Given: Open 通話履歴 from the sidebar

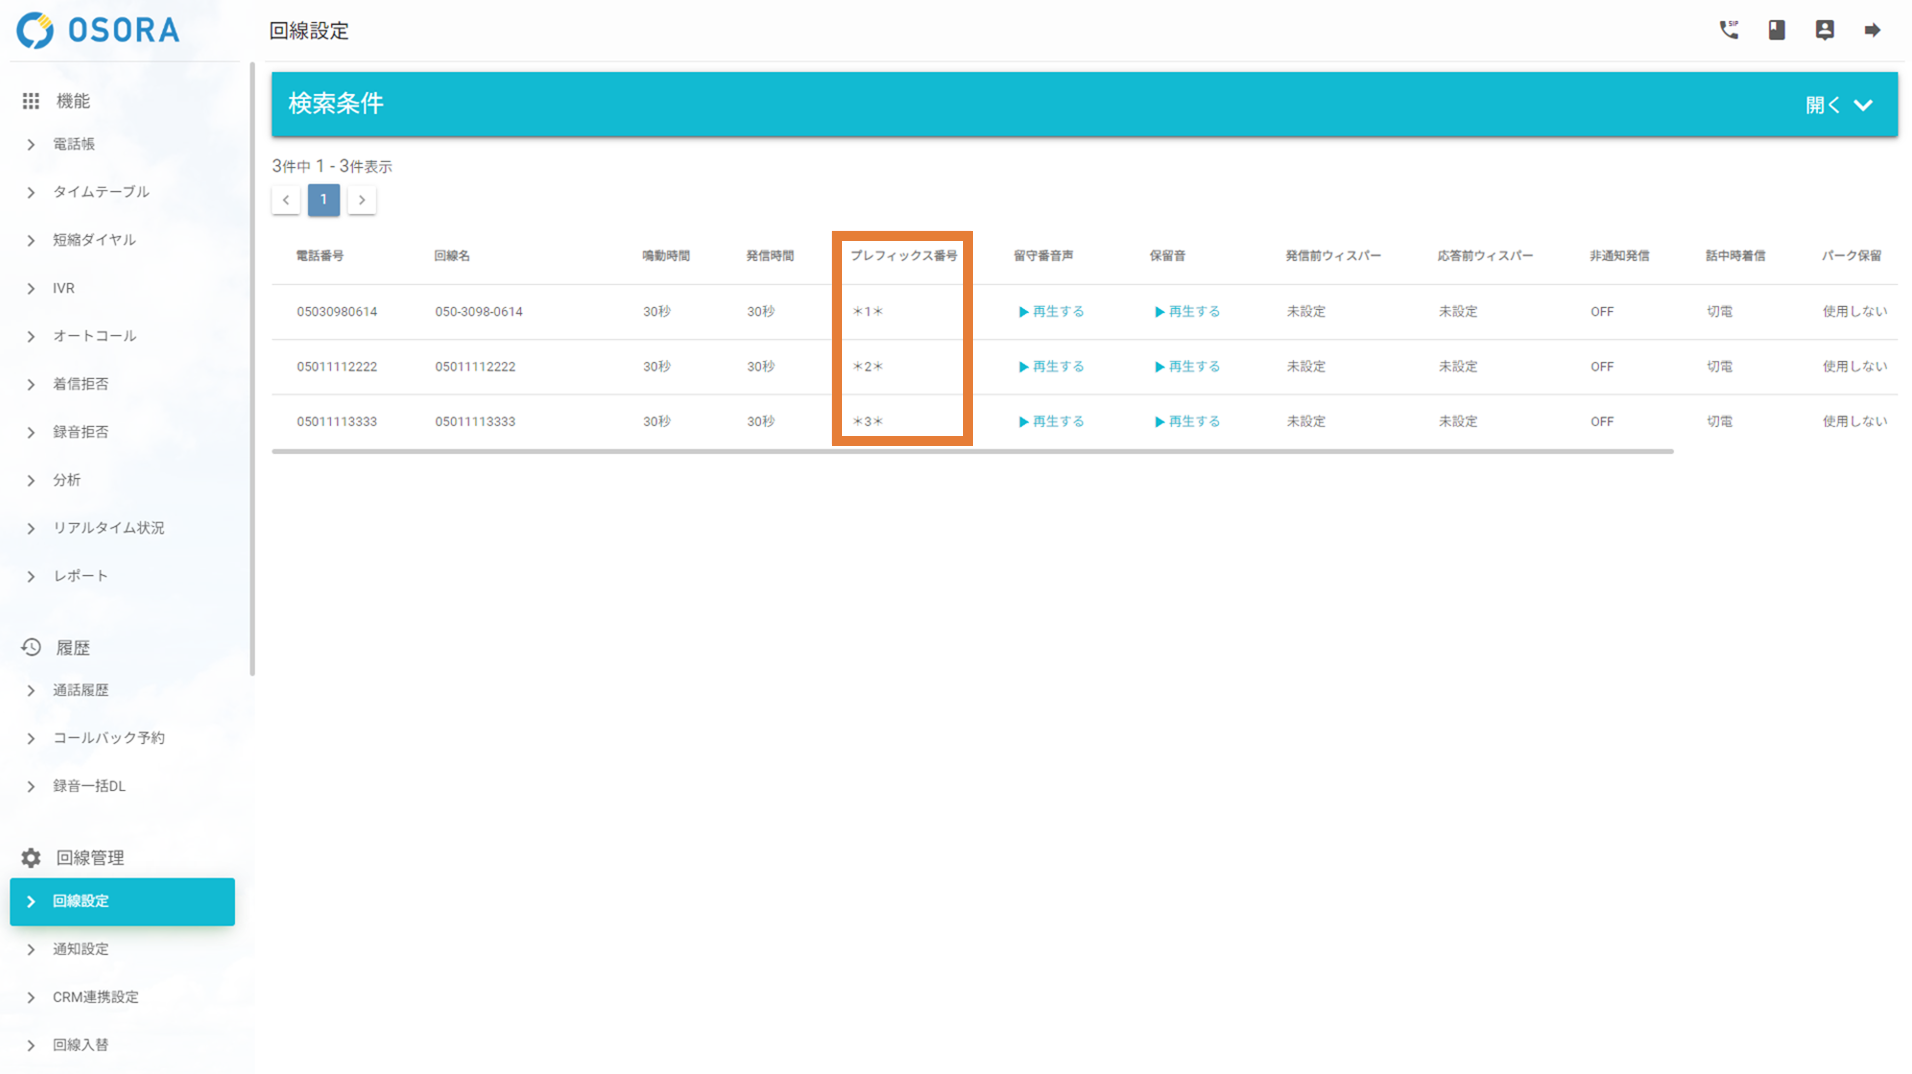Looking at the screenshot, I should coord(81,690).
